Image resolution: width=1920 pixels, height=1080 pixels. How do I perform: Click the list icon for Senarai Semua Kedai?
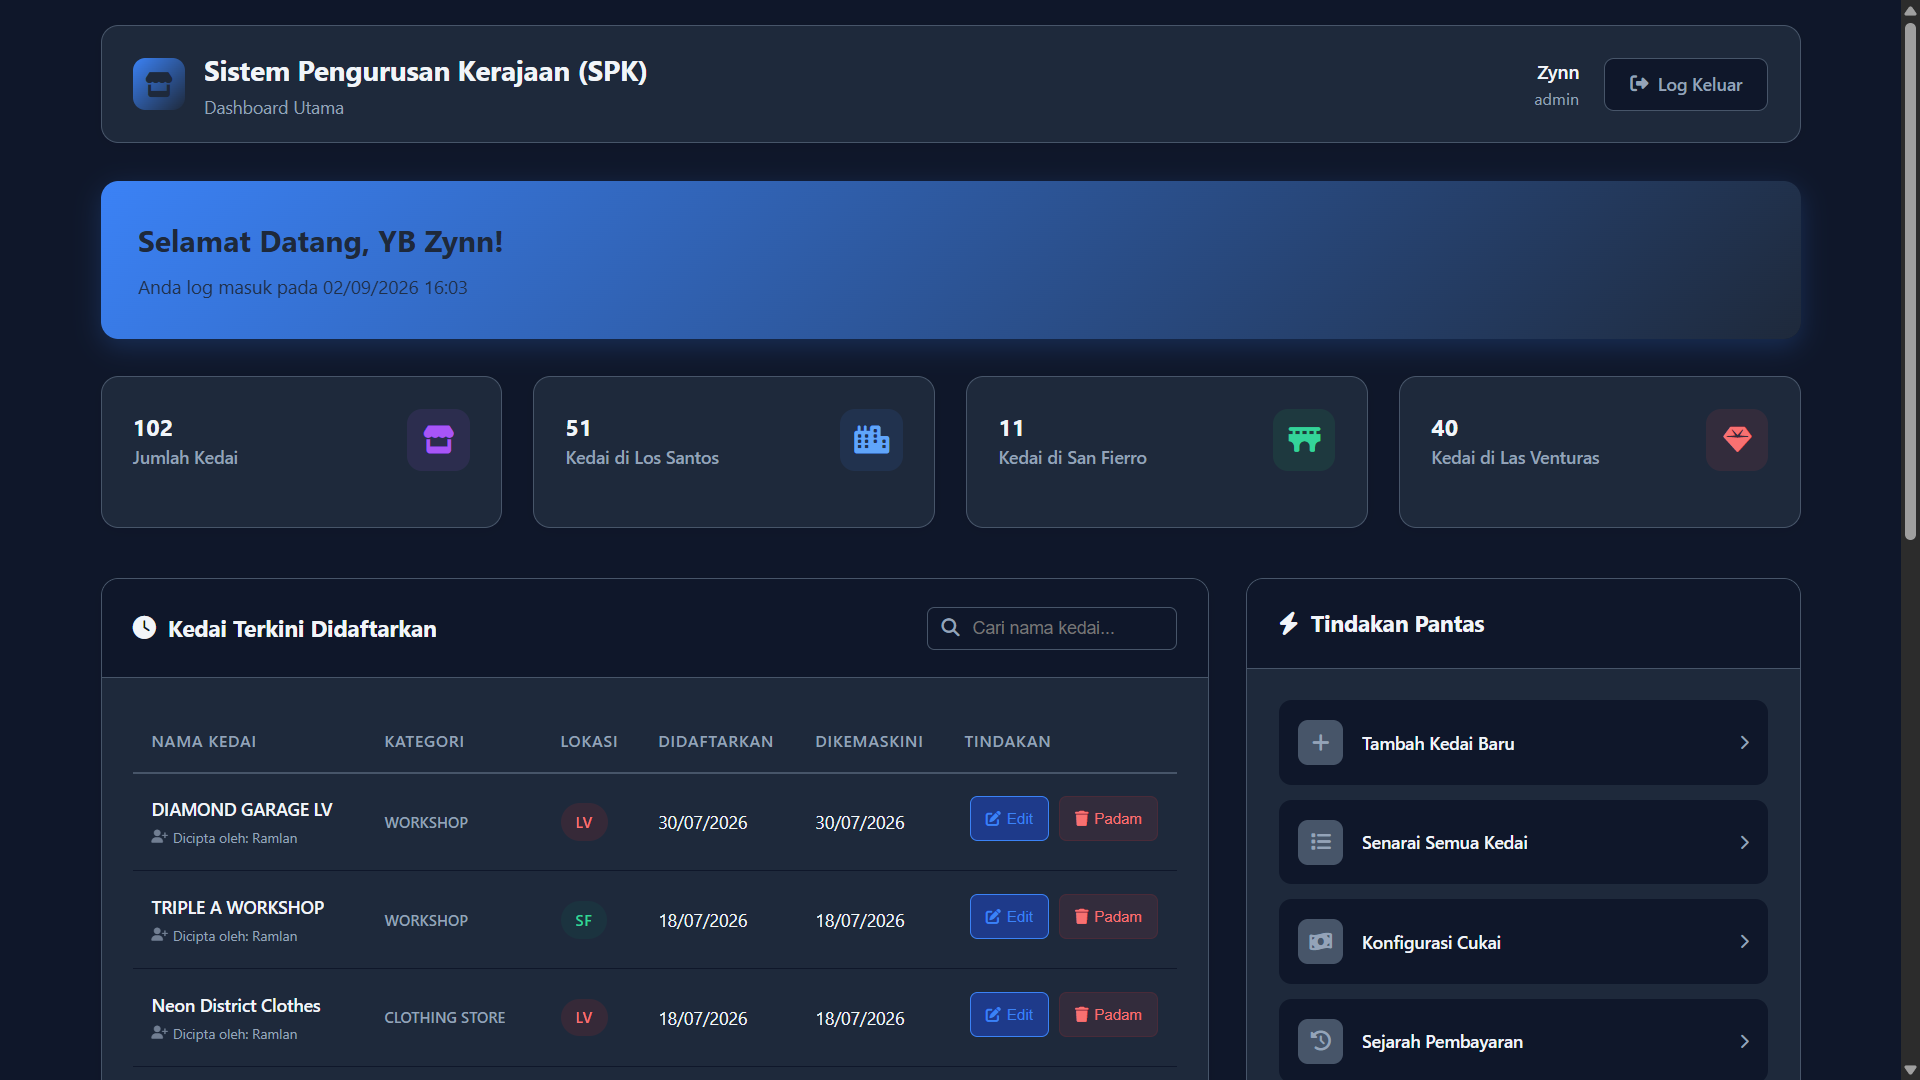pos(1320,842)
